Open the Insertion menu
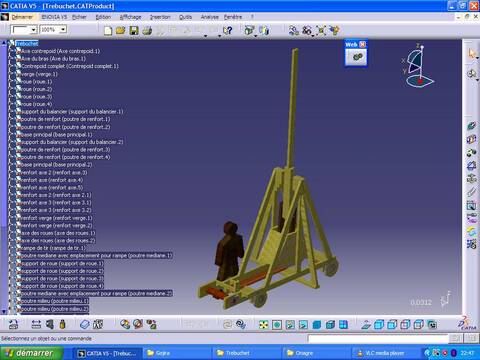This screenshot has width=480, height=360. 160,17
